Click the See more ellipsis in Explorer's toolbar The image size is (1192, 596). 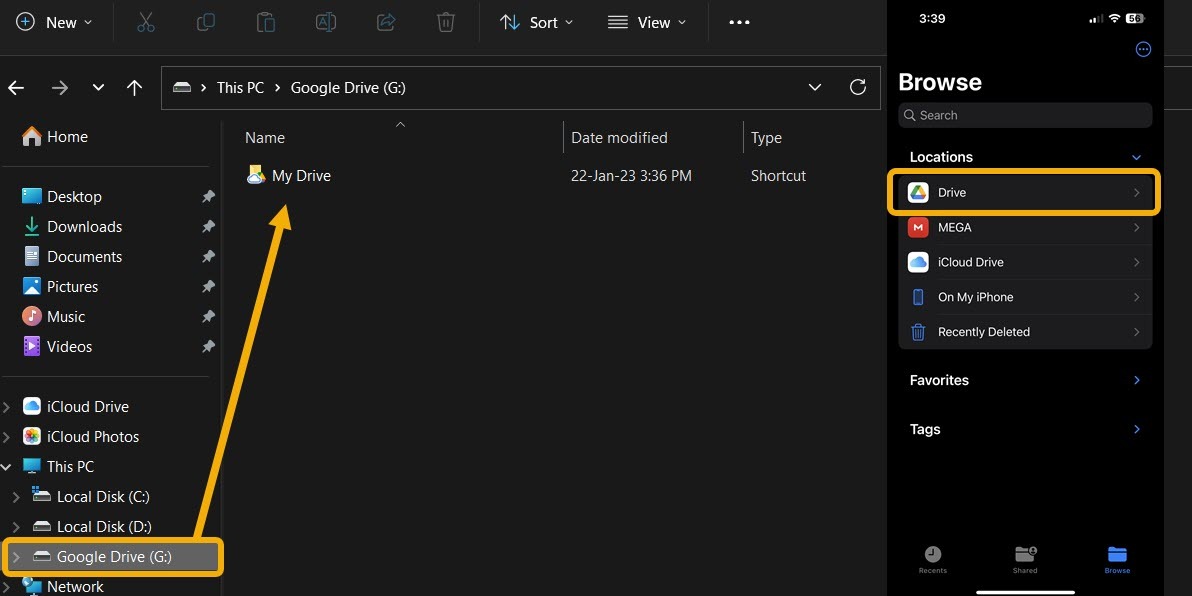pos(739,22)
